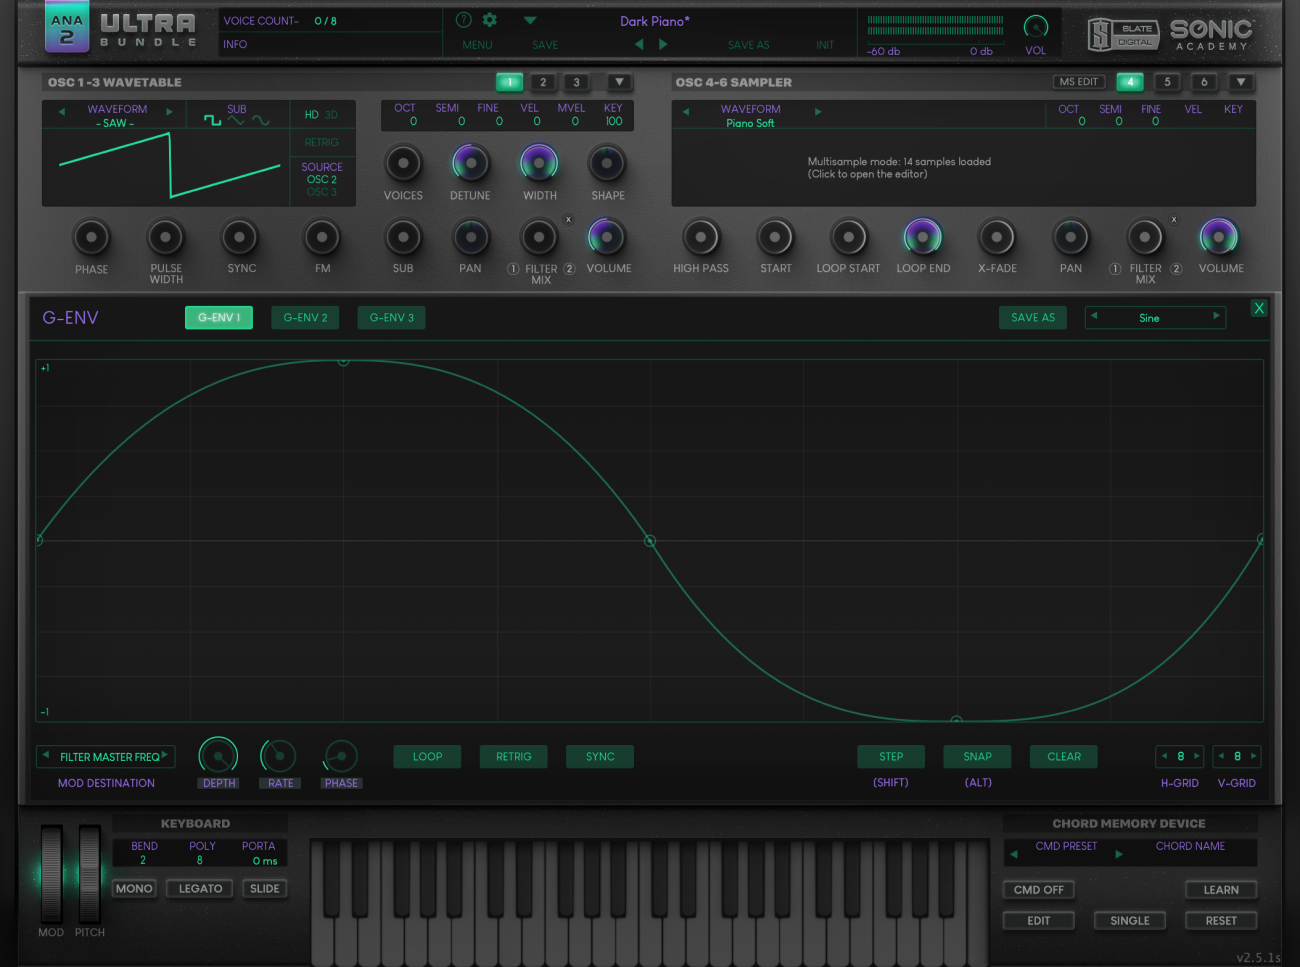Increase V-GRID value arrow
This screenshot has width=1300, height=967.
click(x=1253, y=756)
